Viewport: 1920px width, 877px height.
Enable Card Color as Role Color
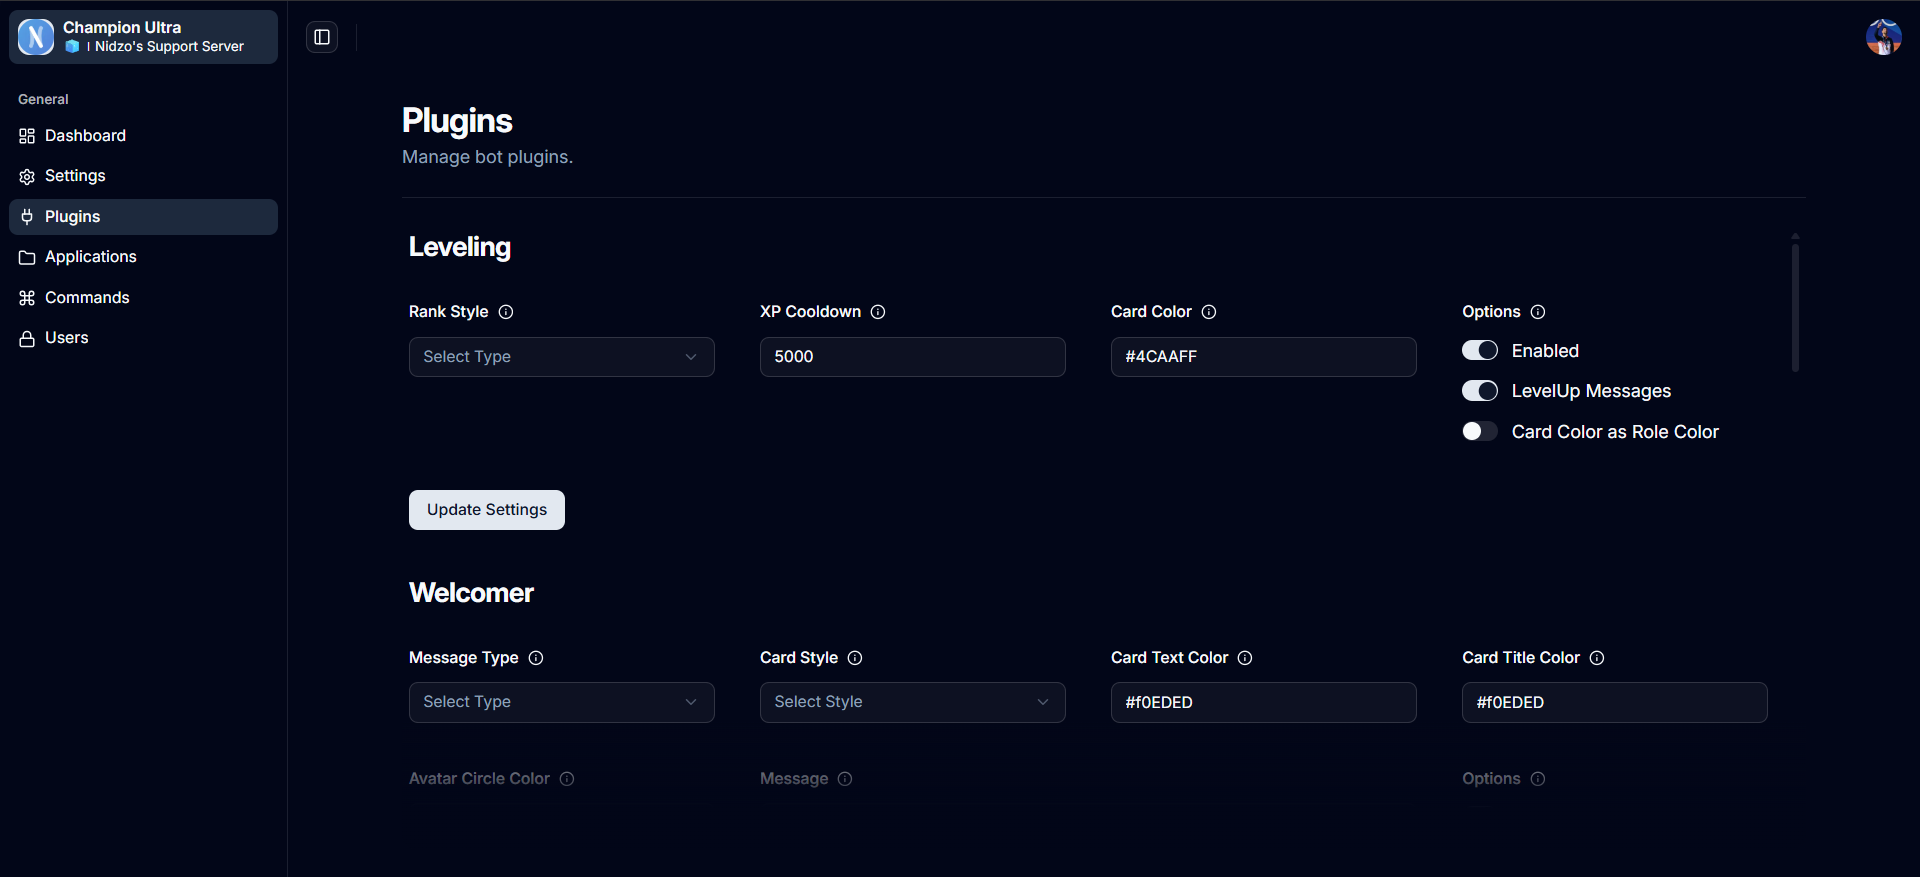[1480, 432]
